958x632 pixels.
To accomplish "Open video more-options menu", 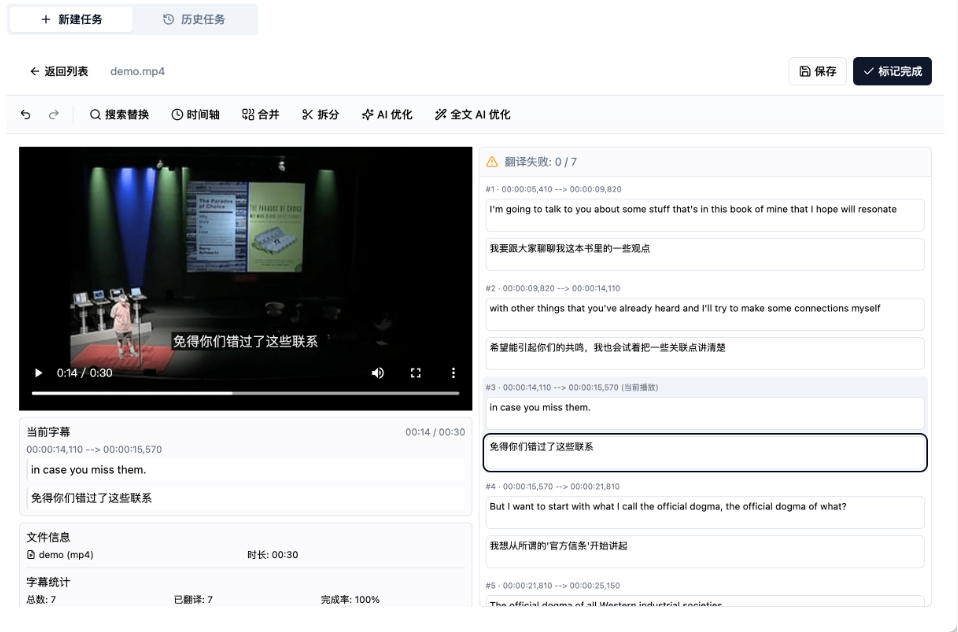I will pyautogui.click(x=453, y=373).
